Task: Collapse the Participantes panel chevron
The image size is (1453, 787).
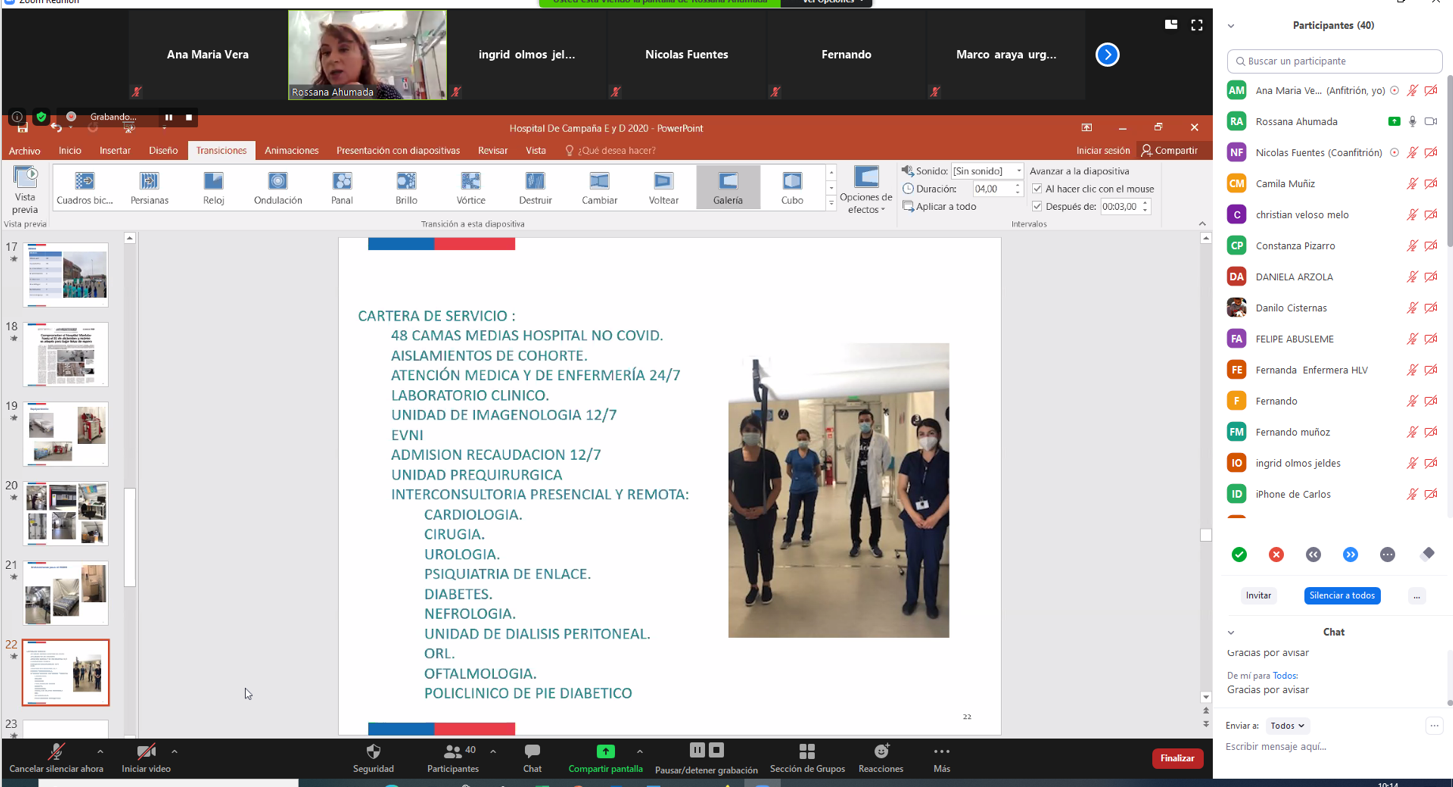Action: pyautogui.click(x=1231, y=26)
